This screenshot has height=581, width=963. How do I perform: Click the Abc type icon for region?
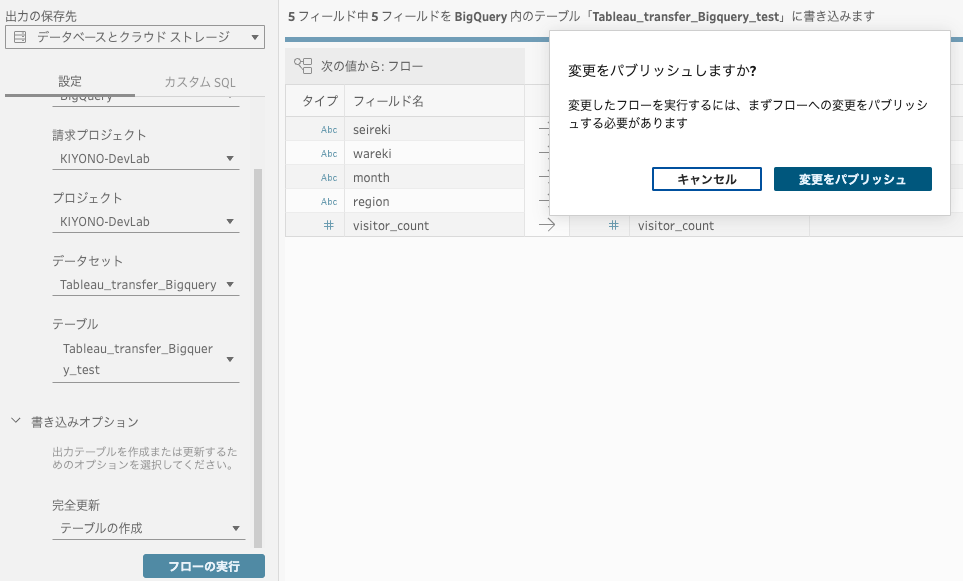tap(329, 201)
